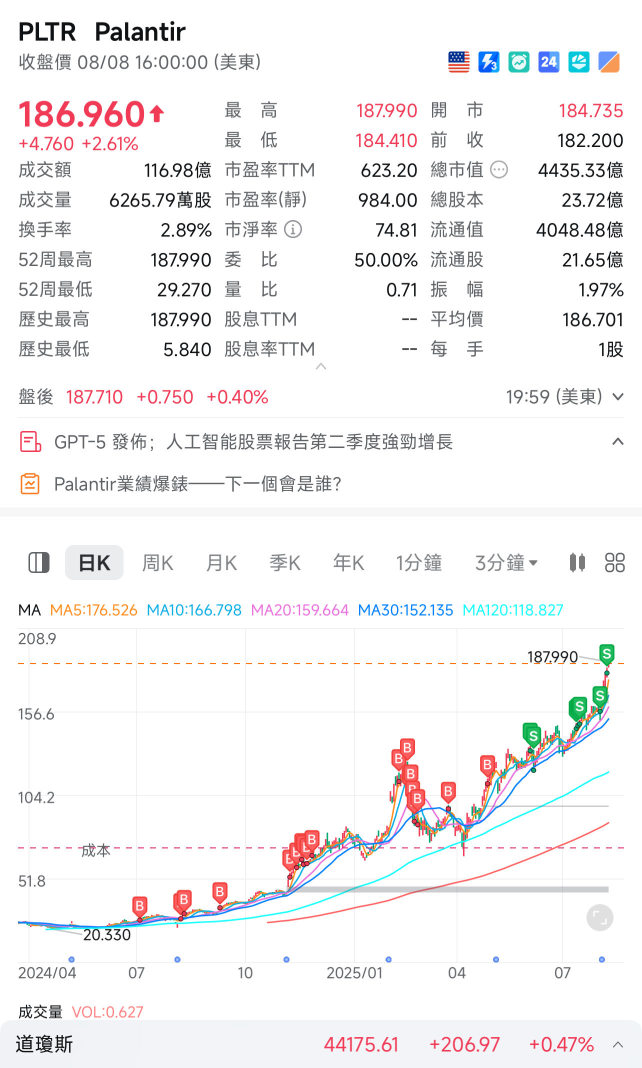Switch to the 周K chart tab
642x1068 pixels.
point(157,563)
